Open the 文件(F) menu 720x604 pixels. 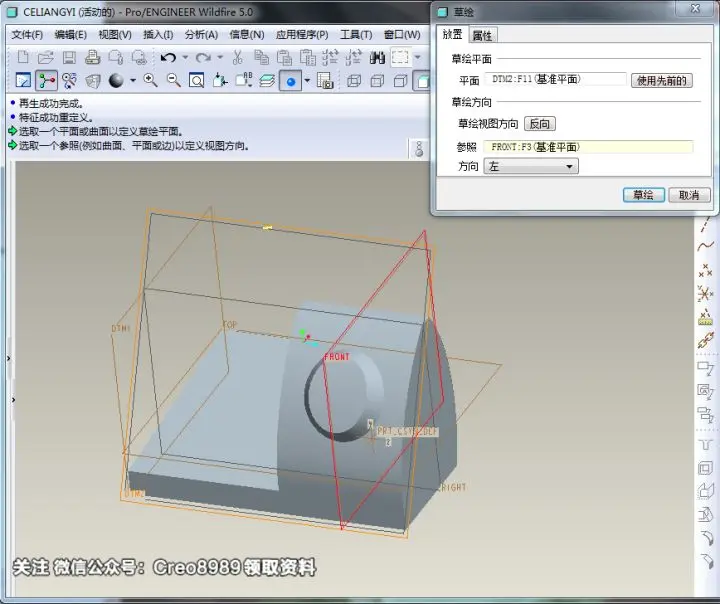pos(27,35)
